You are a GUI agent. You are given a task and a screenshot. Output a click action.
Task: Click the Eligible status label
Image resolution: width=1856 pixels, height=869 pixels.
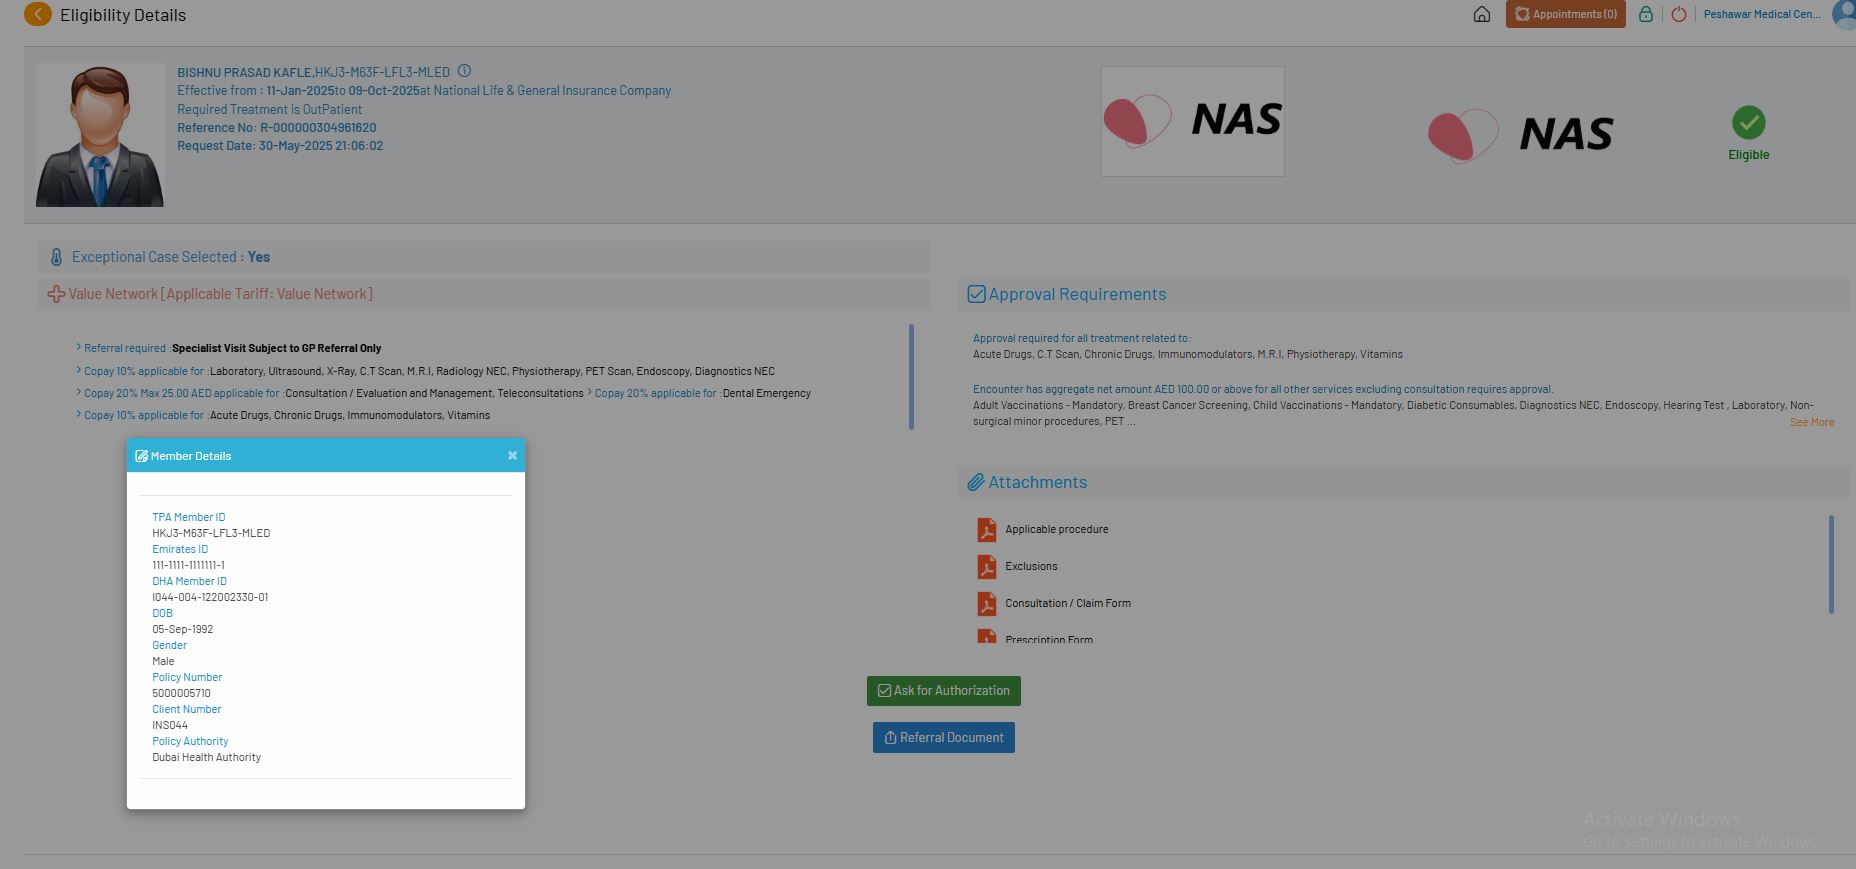(x=1749, y=155)
